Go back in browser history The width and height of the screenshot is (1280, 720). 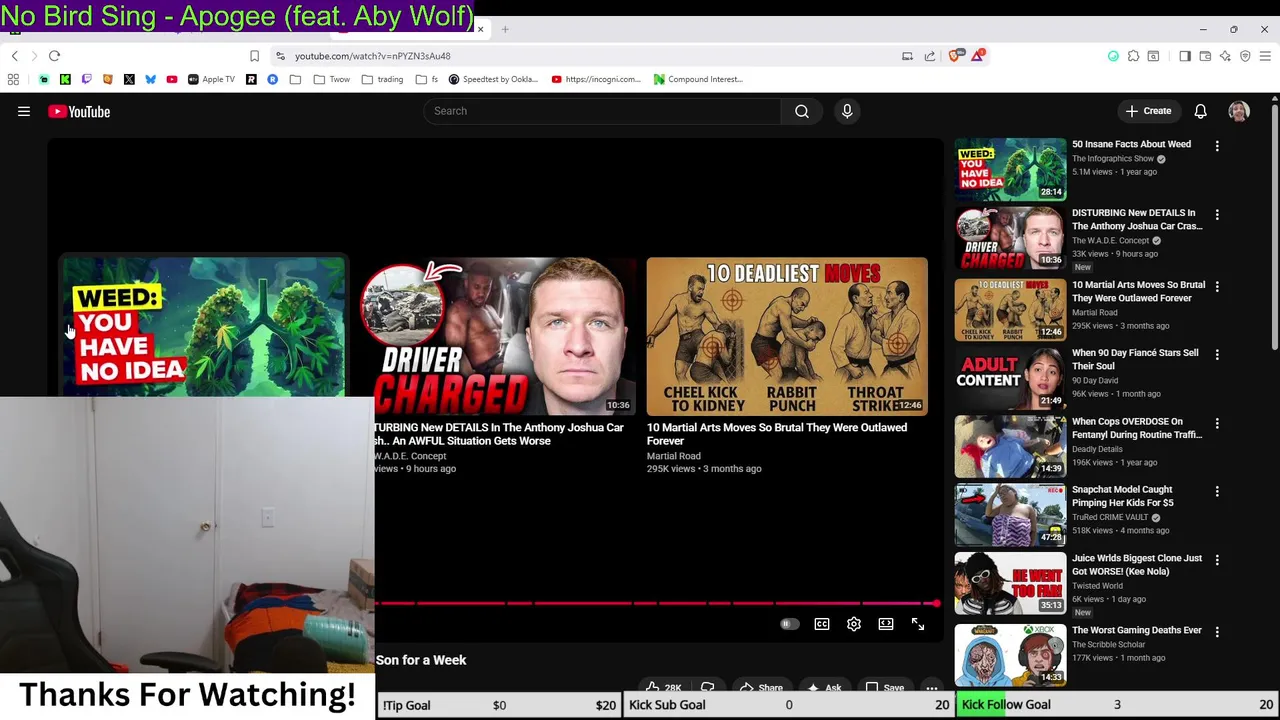pyautogui.click(x=14, y=56)
